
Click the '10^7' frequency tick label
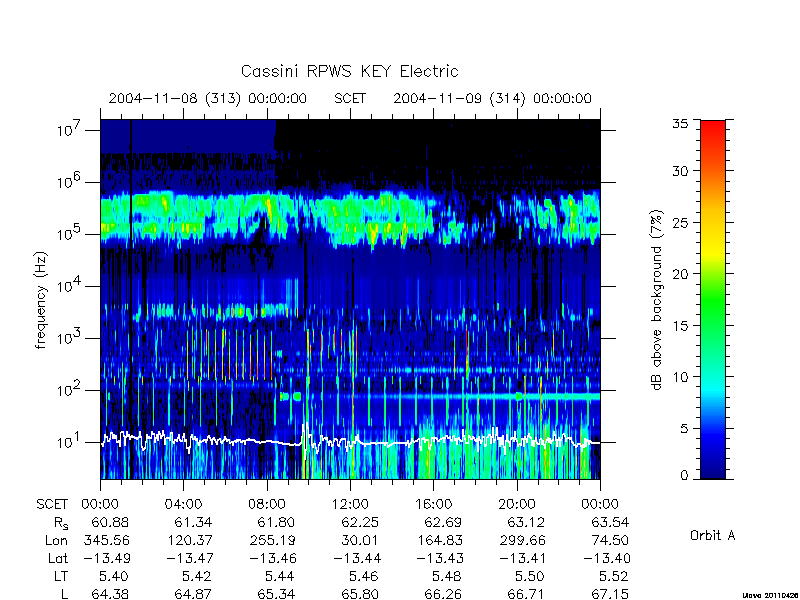67,130
